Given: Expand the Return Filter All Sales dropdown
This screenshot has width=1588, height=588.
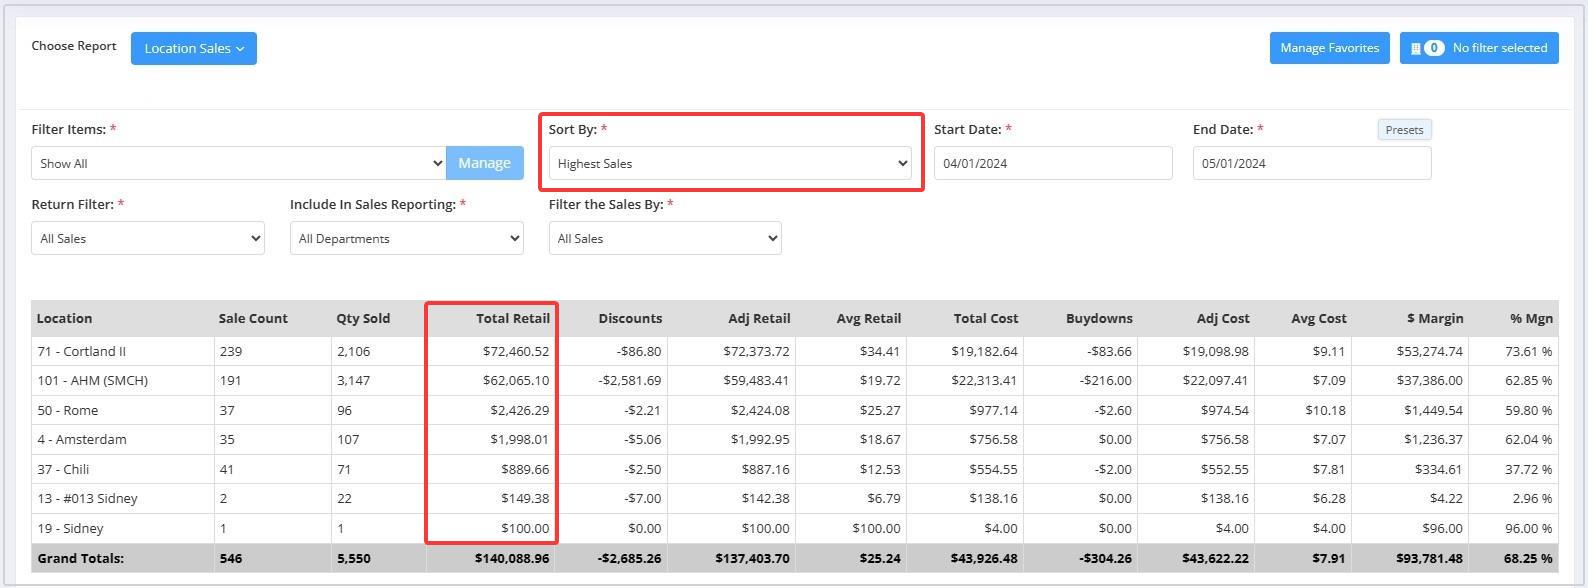Looking at the screenshot, I should click(x=148, y=238).
